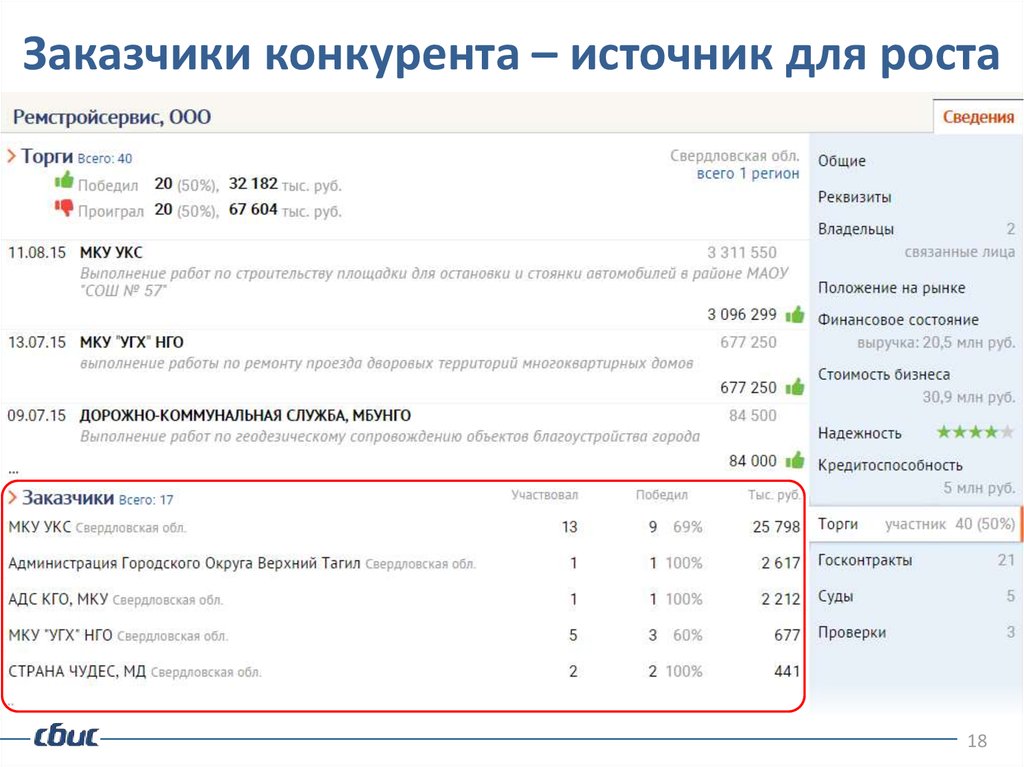Click the 'Всего: 17' customers link
Image resolution: width=1024 pixels, height=767 pixels.
[146, 500]
